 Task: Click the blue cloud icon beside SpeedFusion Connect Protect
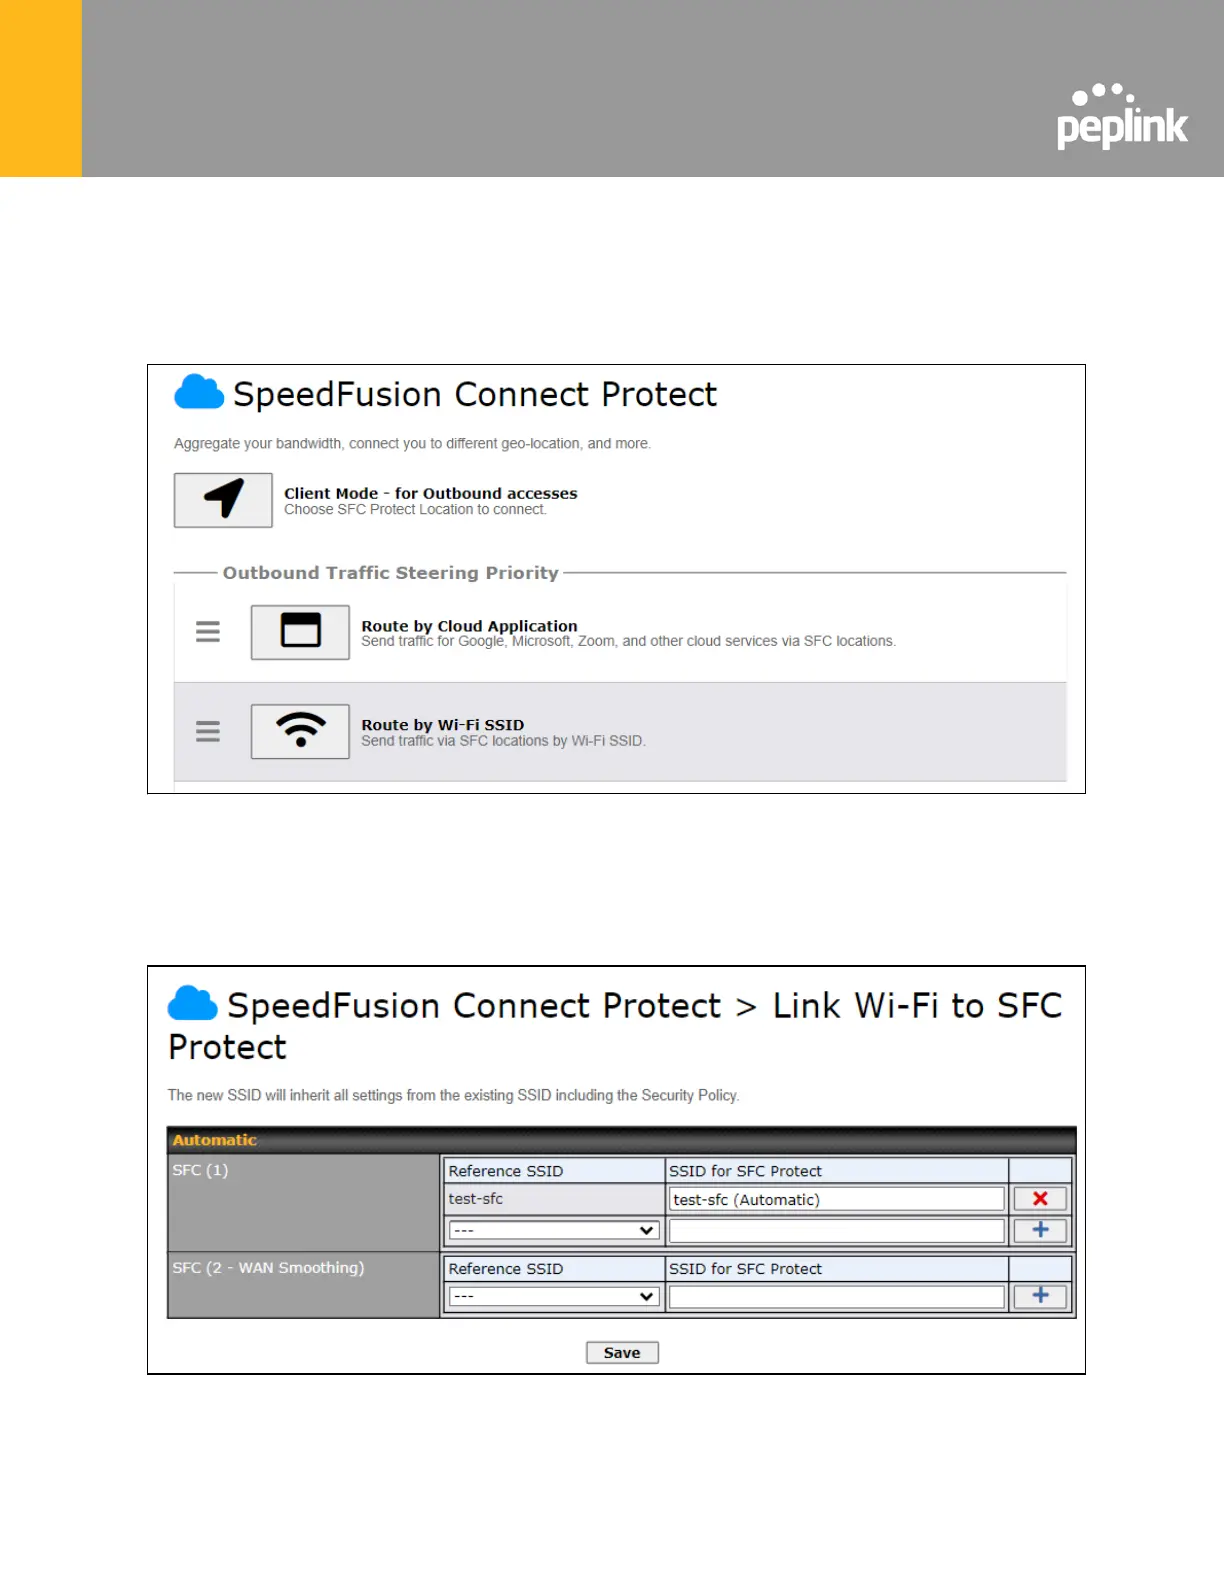[x=199, y=392]
